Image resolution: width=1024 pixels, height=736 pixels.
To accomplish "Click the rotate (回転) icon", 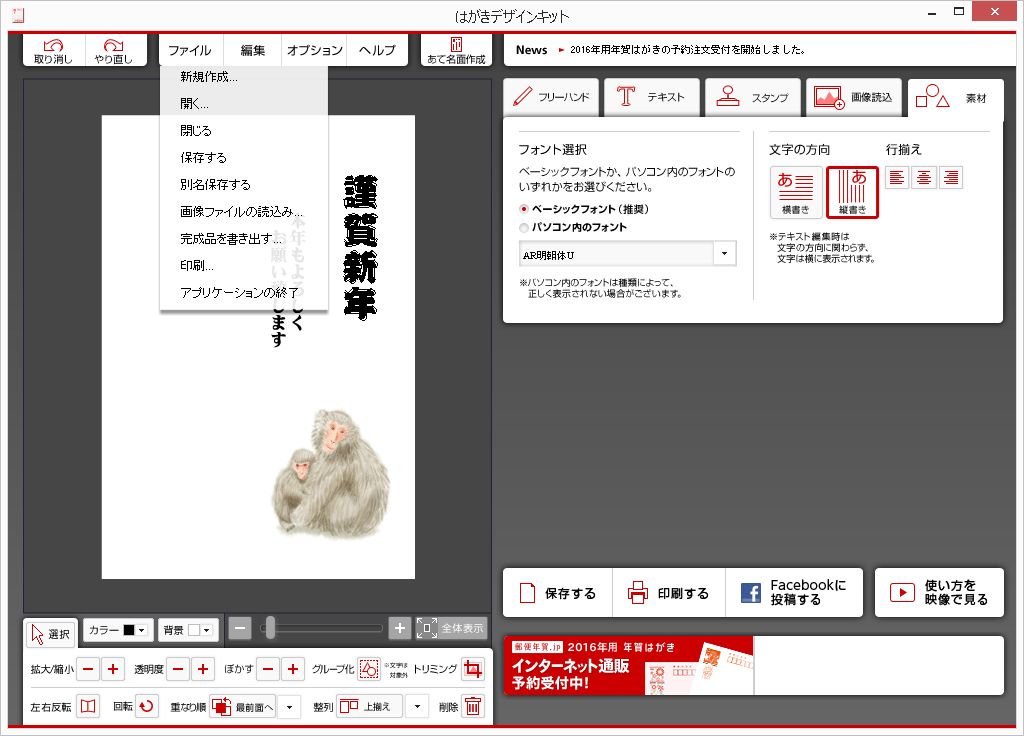I will click(x=147, y=707).
